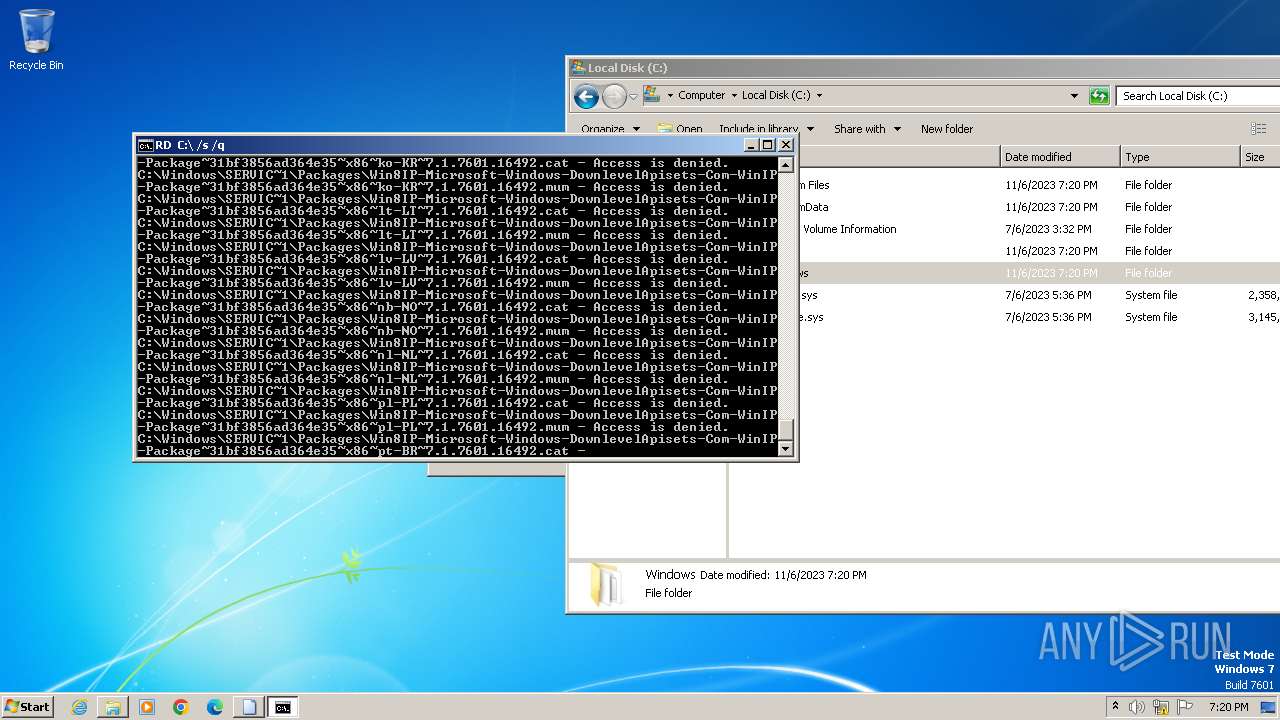Maximize the RD C:\ /s /q window
1280x720 pixels.
click(x=768, y=145)
